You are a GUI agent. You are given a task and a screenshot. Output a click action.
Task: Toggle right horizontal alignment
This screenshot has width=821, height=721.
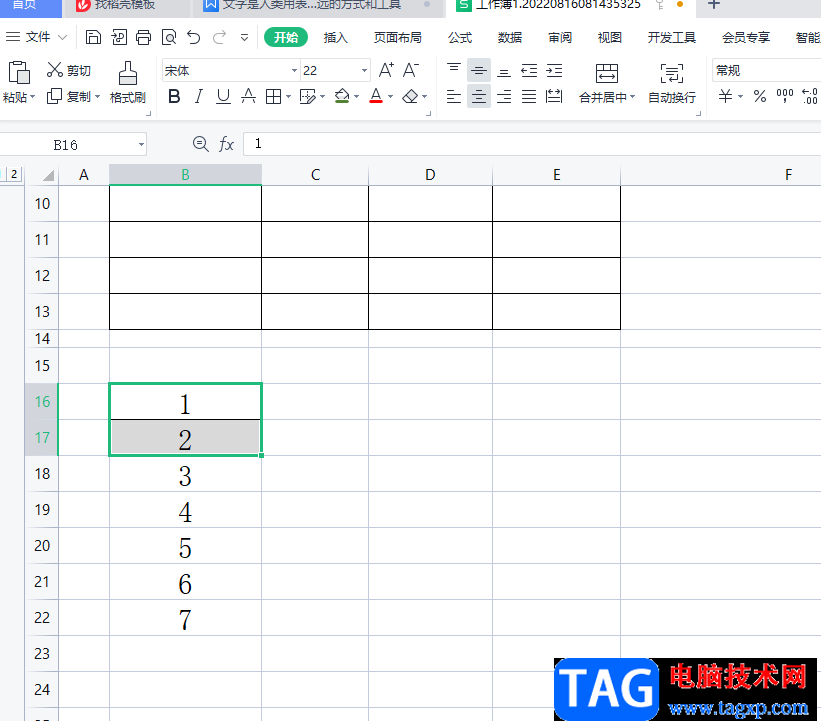(504, 96)
